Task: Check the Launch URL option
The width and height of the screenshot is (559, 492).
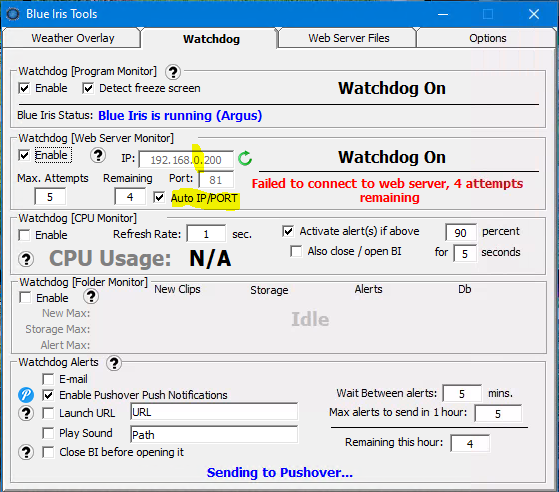Action: point(48,413)
